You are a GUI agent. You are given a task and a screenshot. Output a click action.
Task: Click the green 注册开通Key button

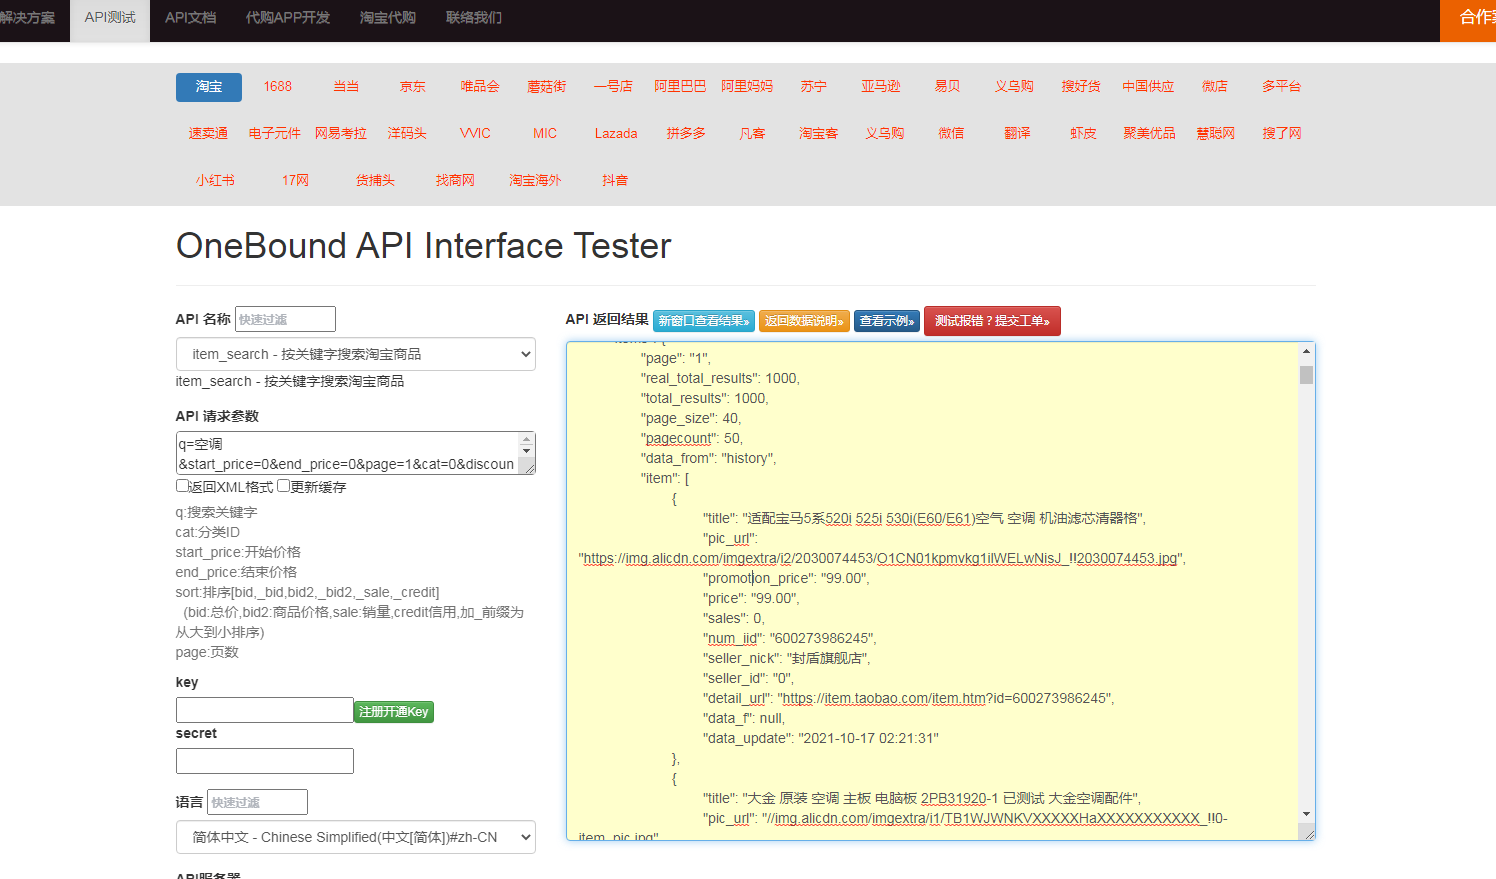[394, 711]
